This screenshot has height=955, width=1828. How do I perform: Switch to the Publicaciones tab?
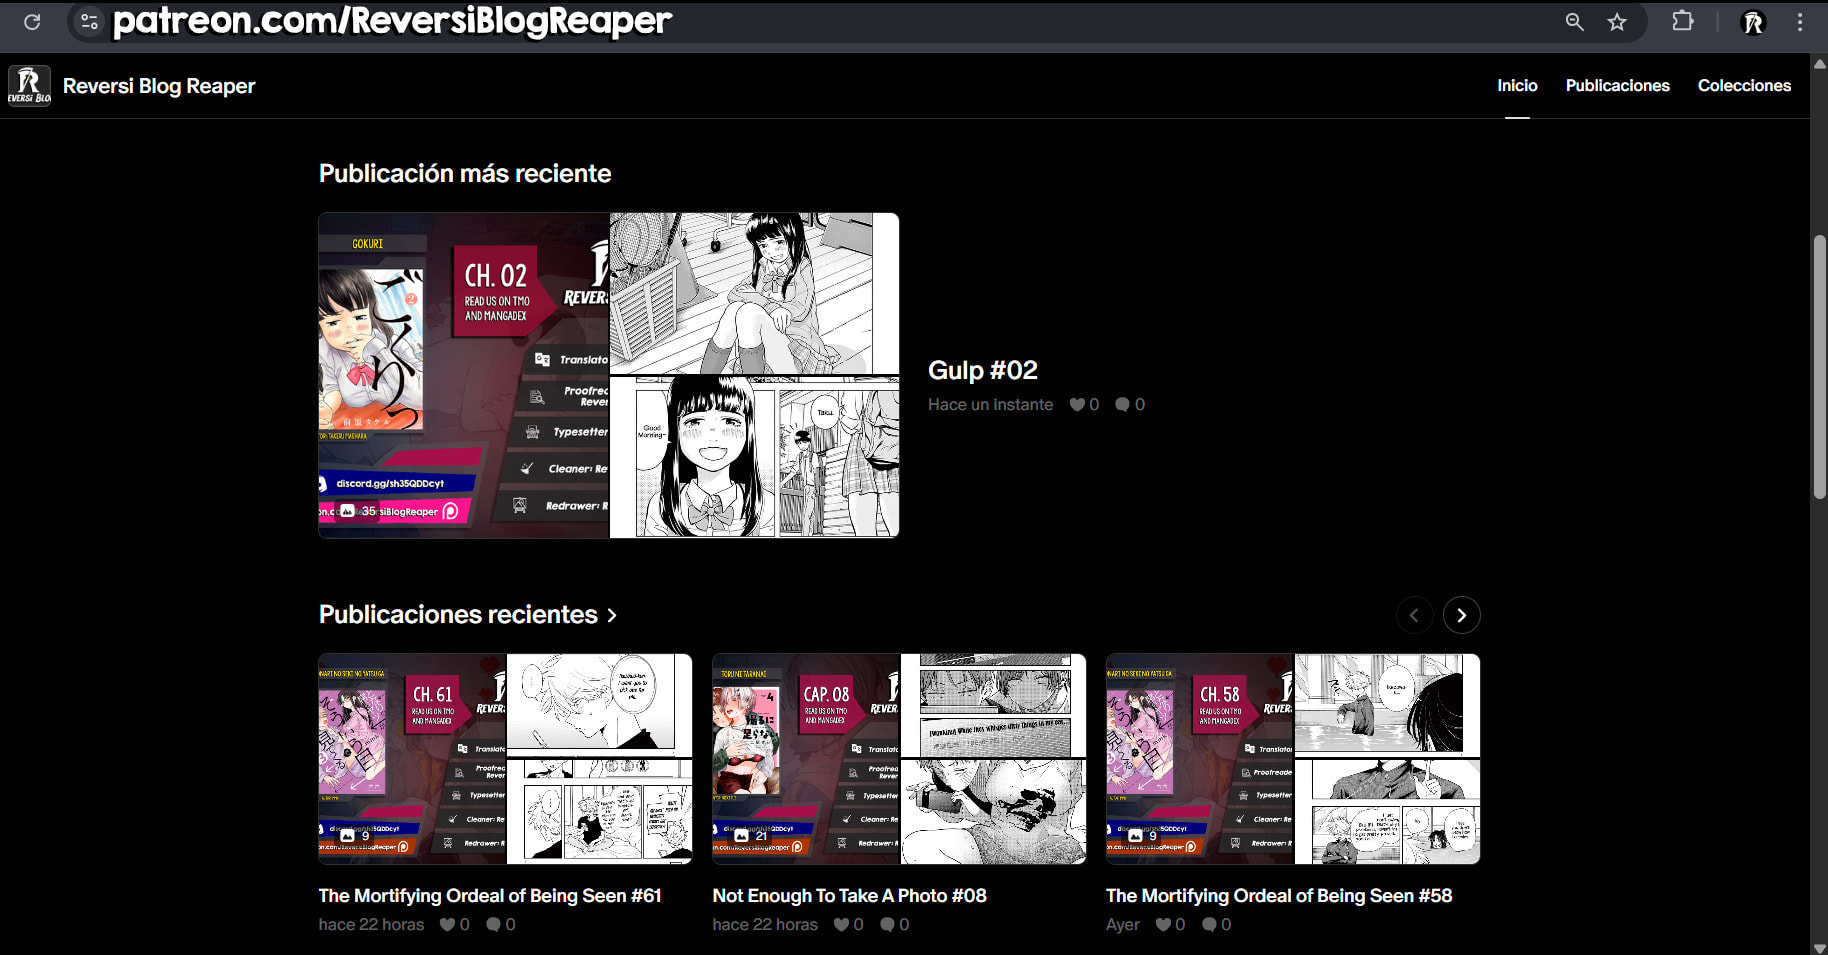click(1617, 86)
